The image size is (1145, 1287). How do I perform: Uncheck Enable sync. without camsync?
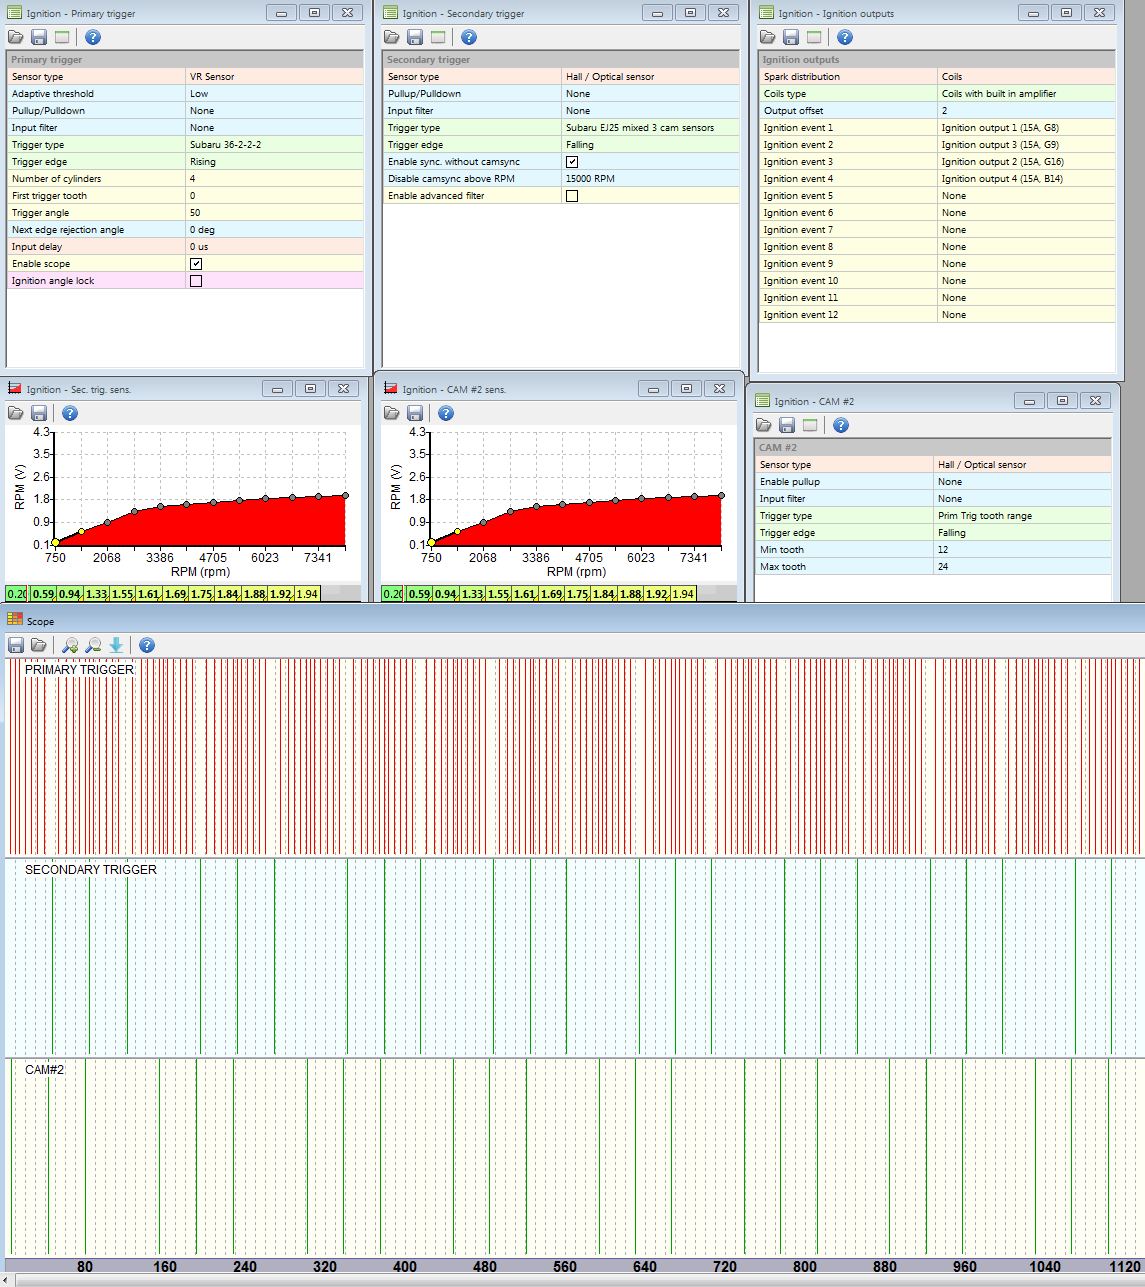[x=572, y=162]
